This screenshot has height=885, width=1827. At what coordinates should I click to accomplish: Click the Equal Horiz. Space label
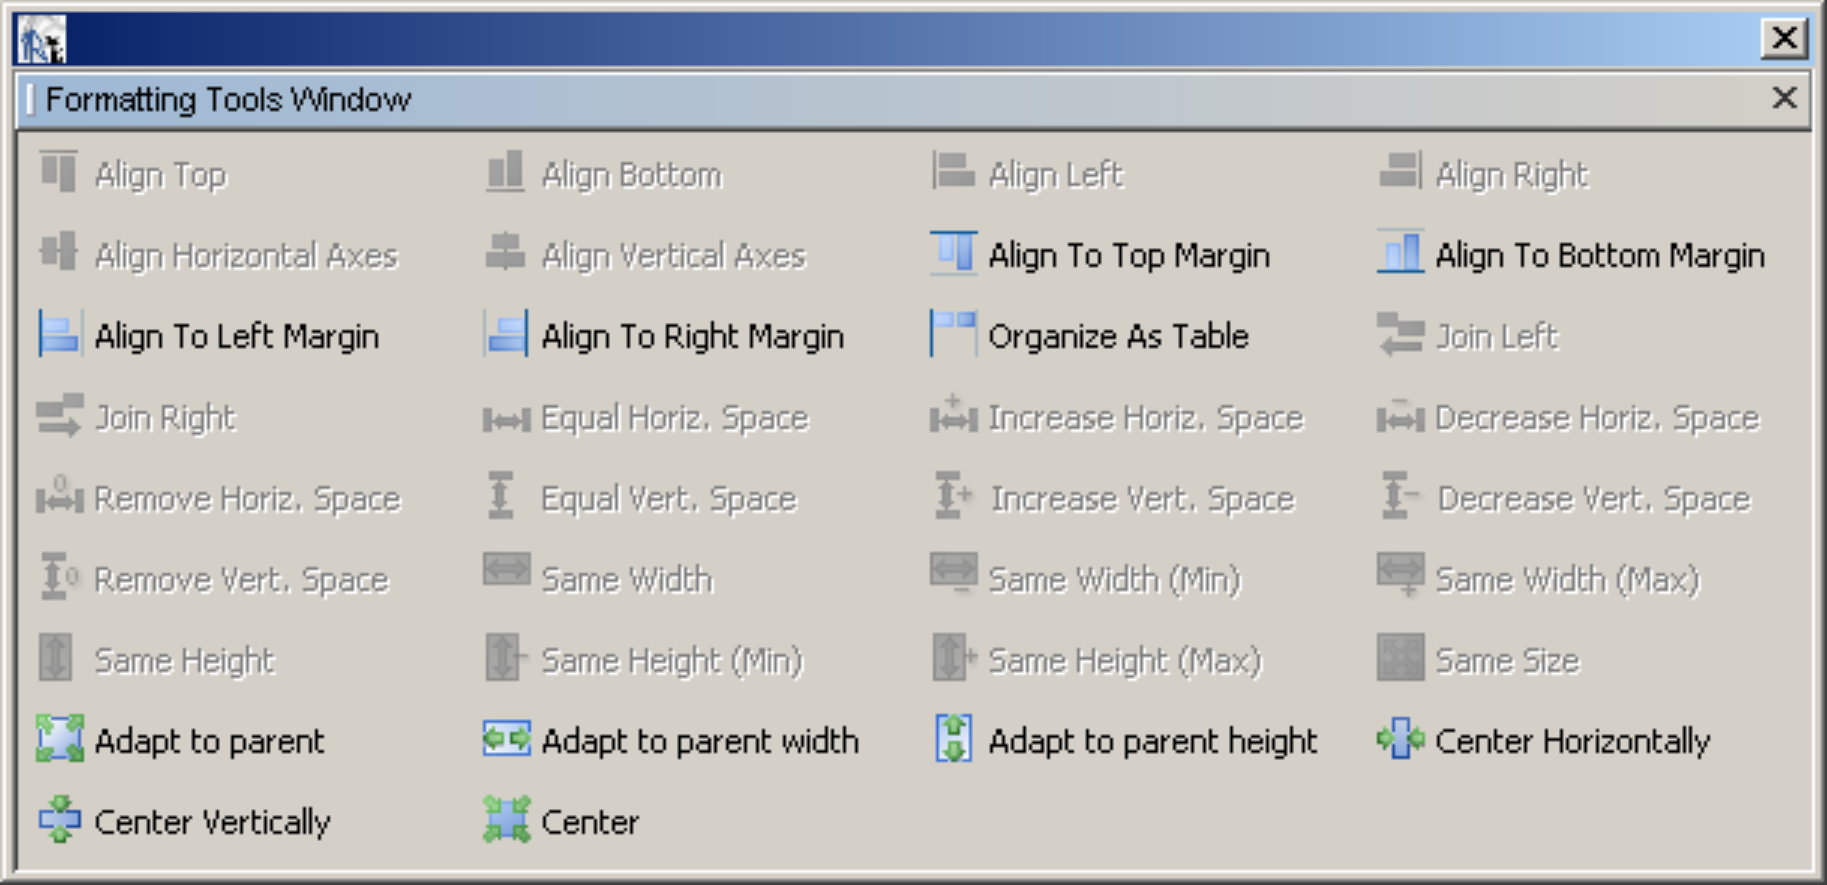pos(674,418)
